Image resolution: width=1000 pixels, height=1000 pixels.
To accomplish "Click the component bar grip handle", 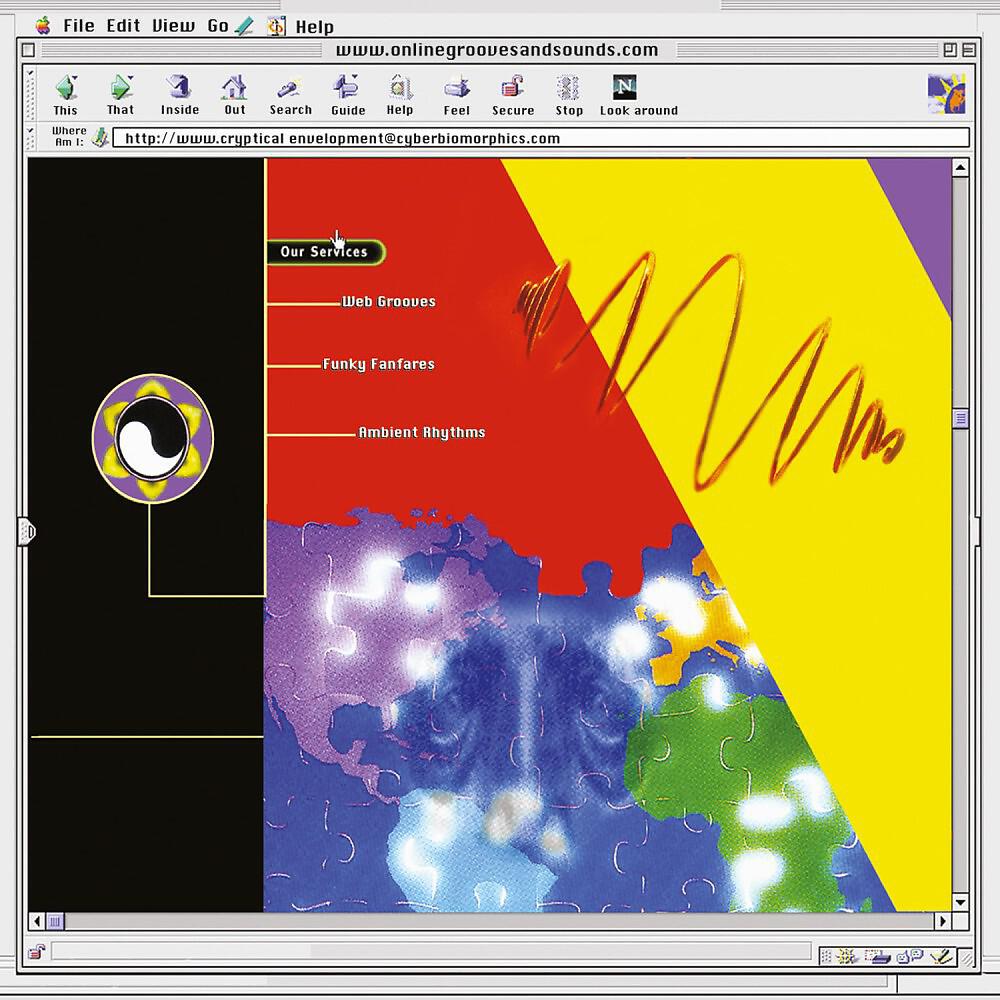I will [827, 955].
